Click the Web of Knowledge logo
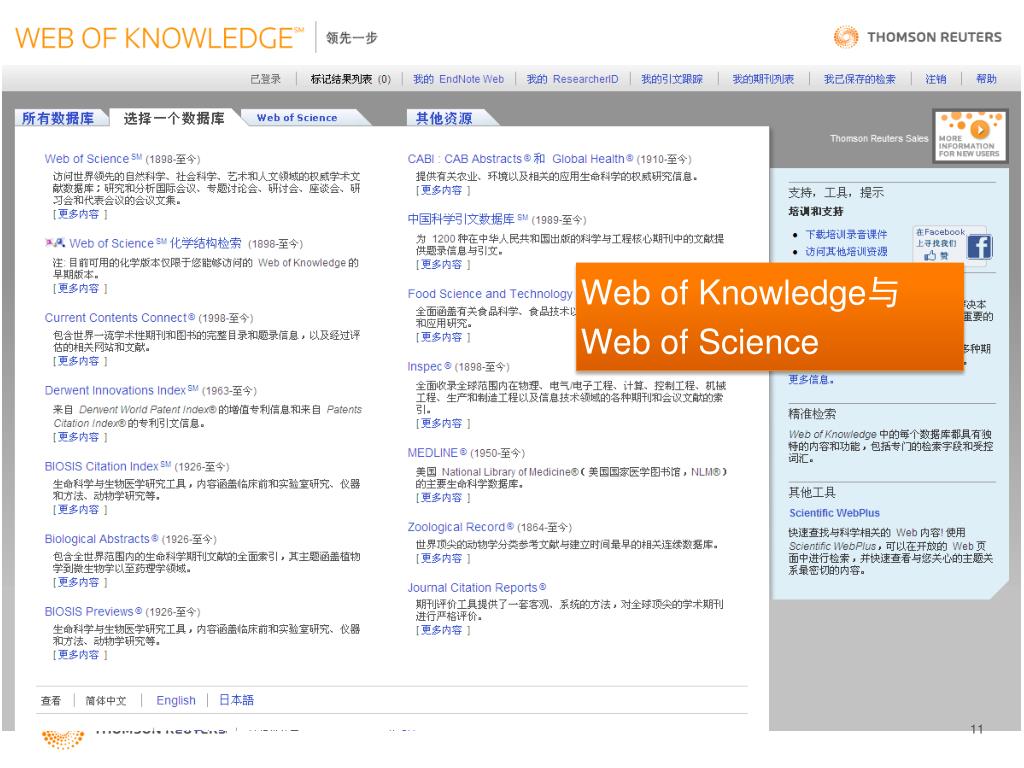The image size is (1024, 768). tap(159, 38)
